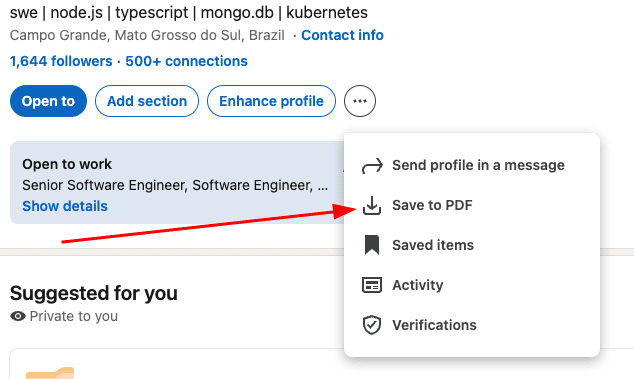The height and width of the screenshot is (379, 634).
Task: Click the Open to button
Action: pos(48,101)
